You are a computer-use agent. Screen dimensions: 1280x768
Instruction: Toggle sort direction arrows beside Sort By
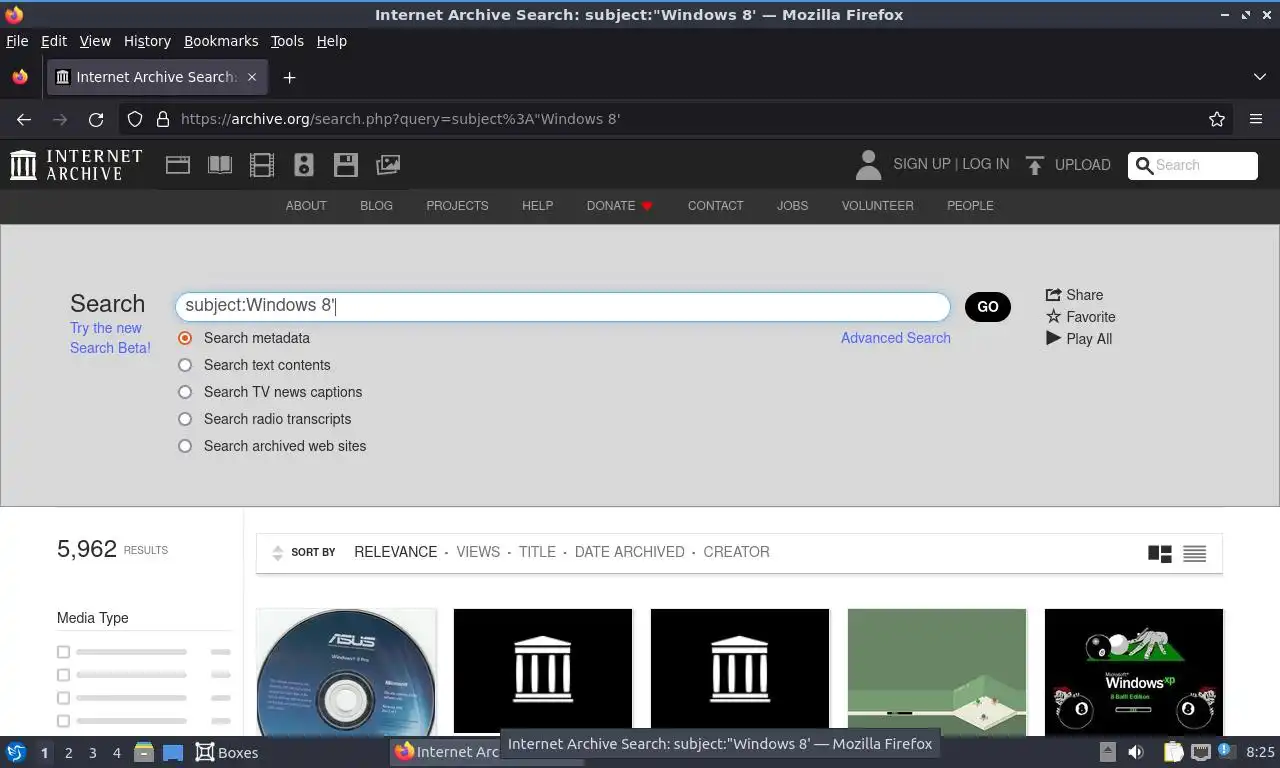tap(277, 553)
